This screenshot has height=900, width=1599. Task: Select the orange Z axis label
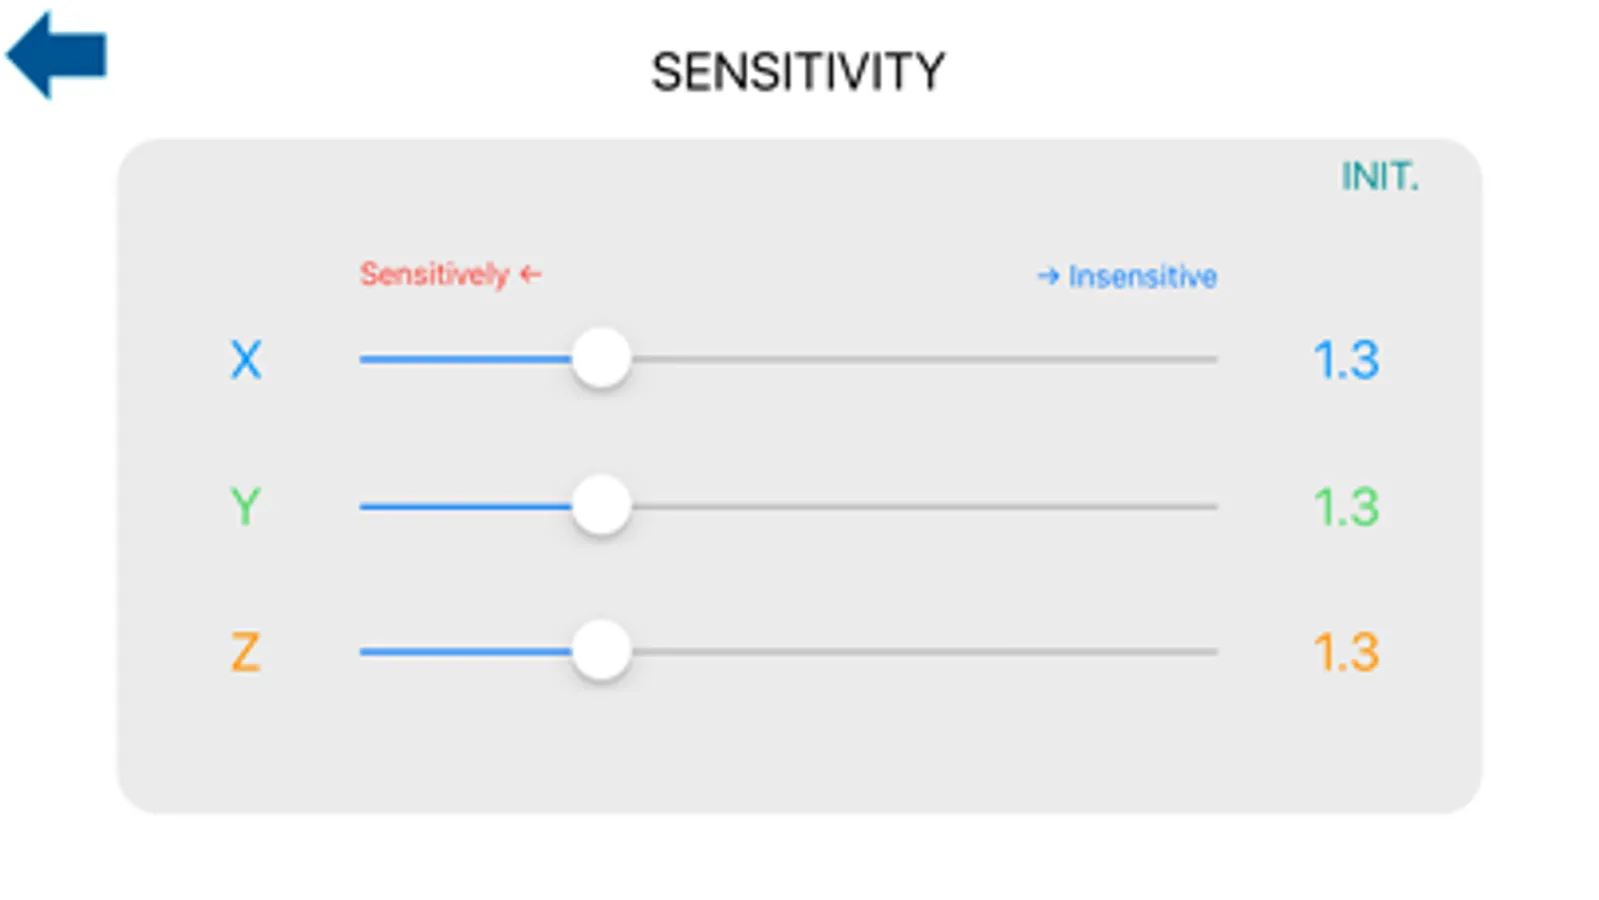(x=246, y=652)
